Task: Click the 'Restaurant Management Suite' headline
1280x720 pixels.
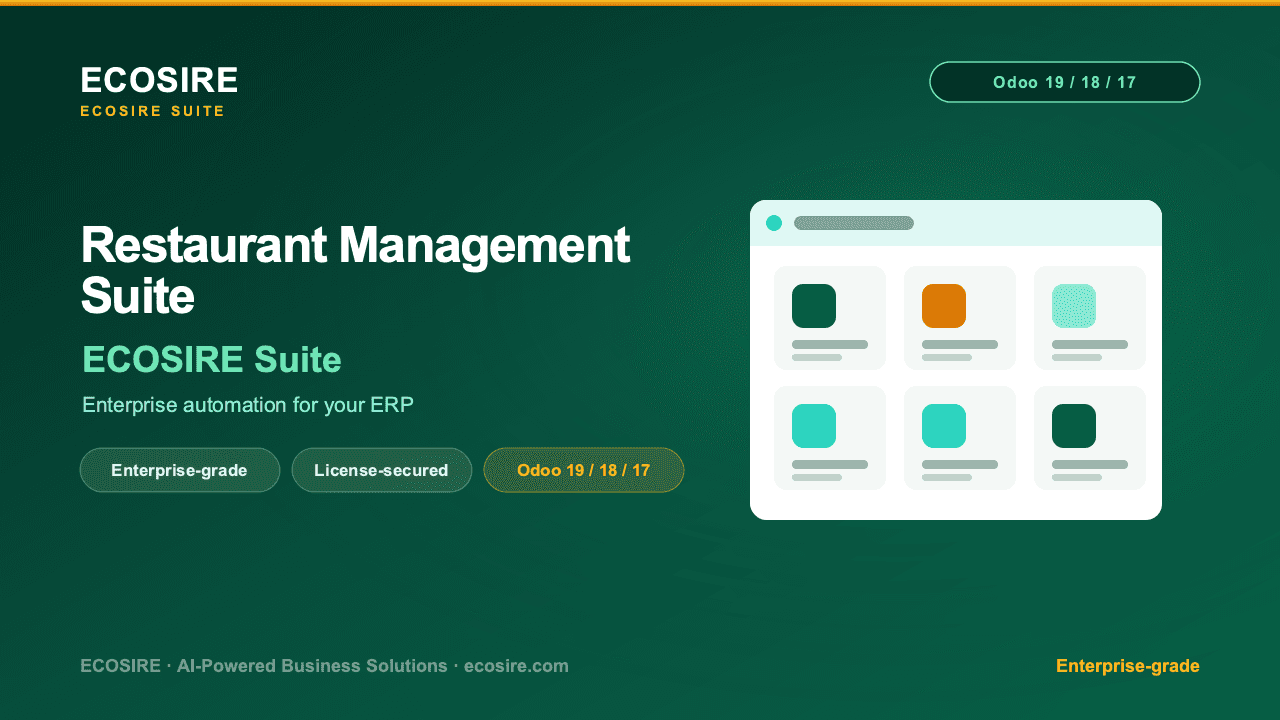Action: tap(355, 270)
